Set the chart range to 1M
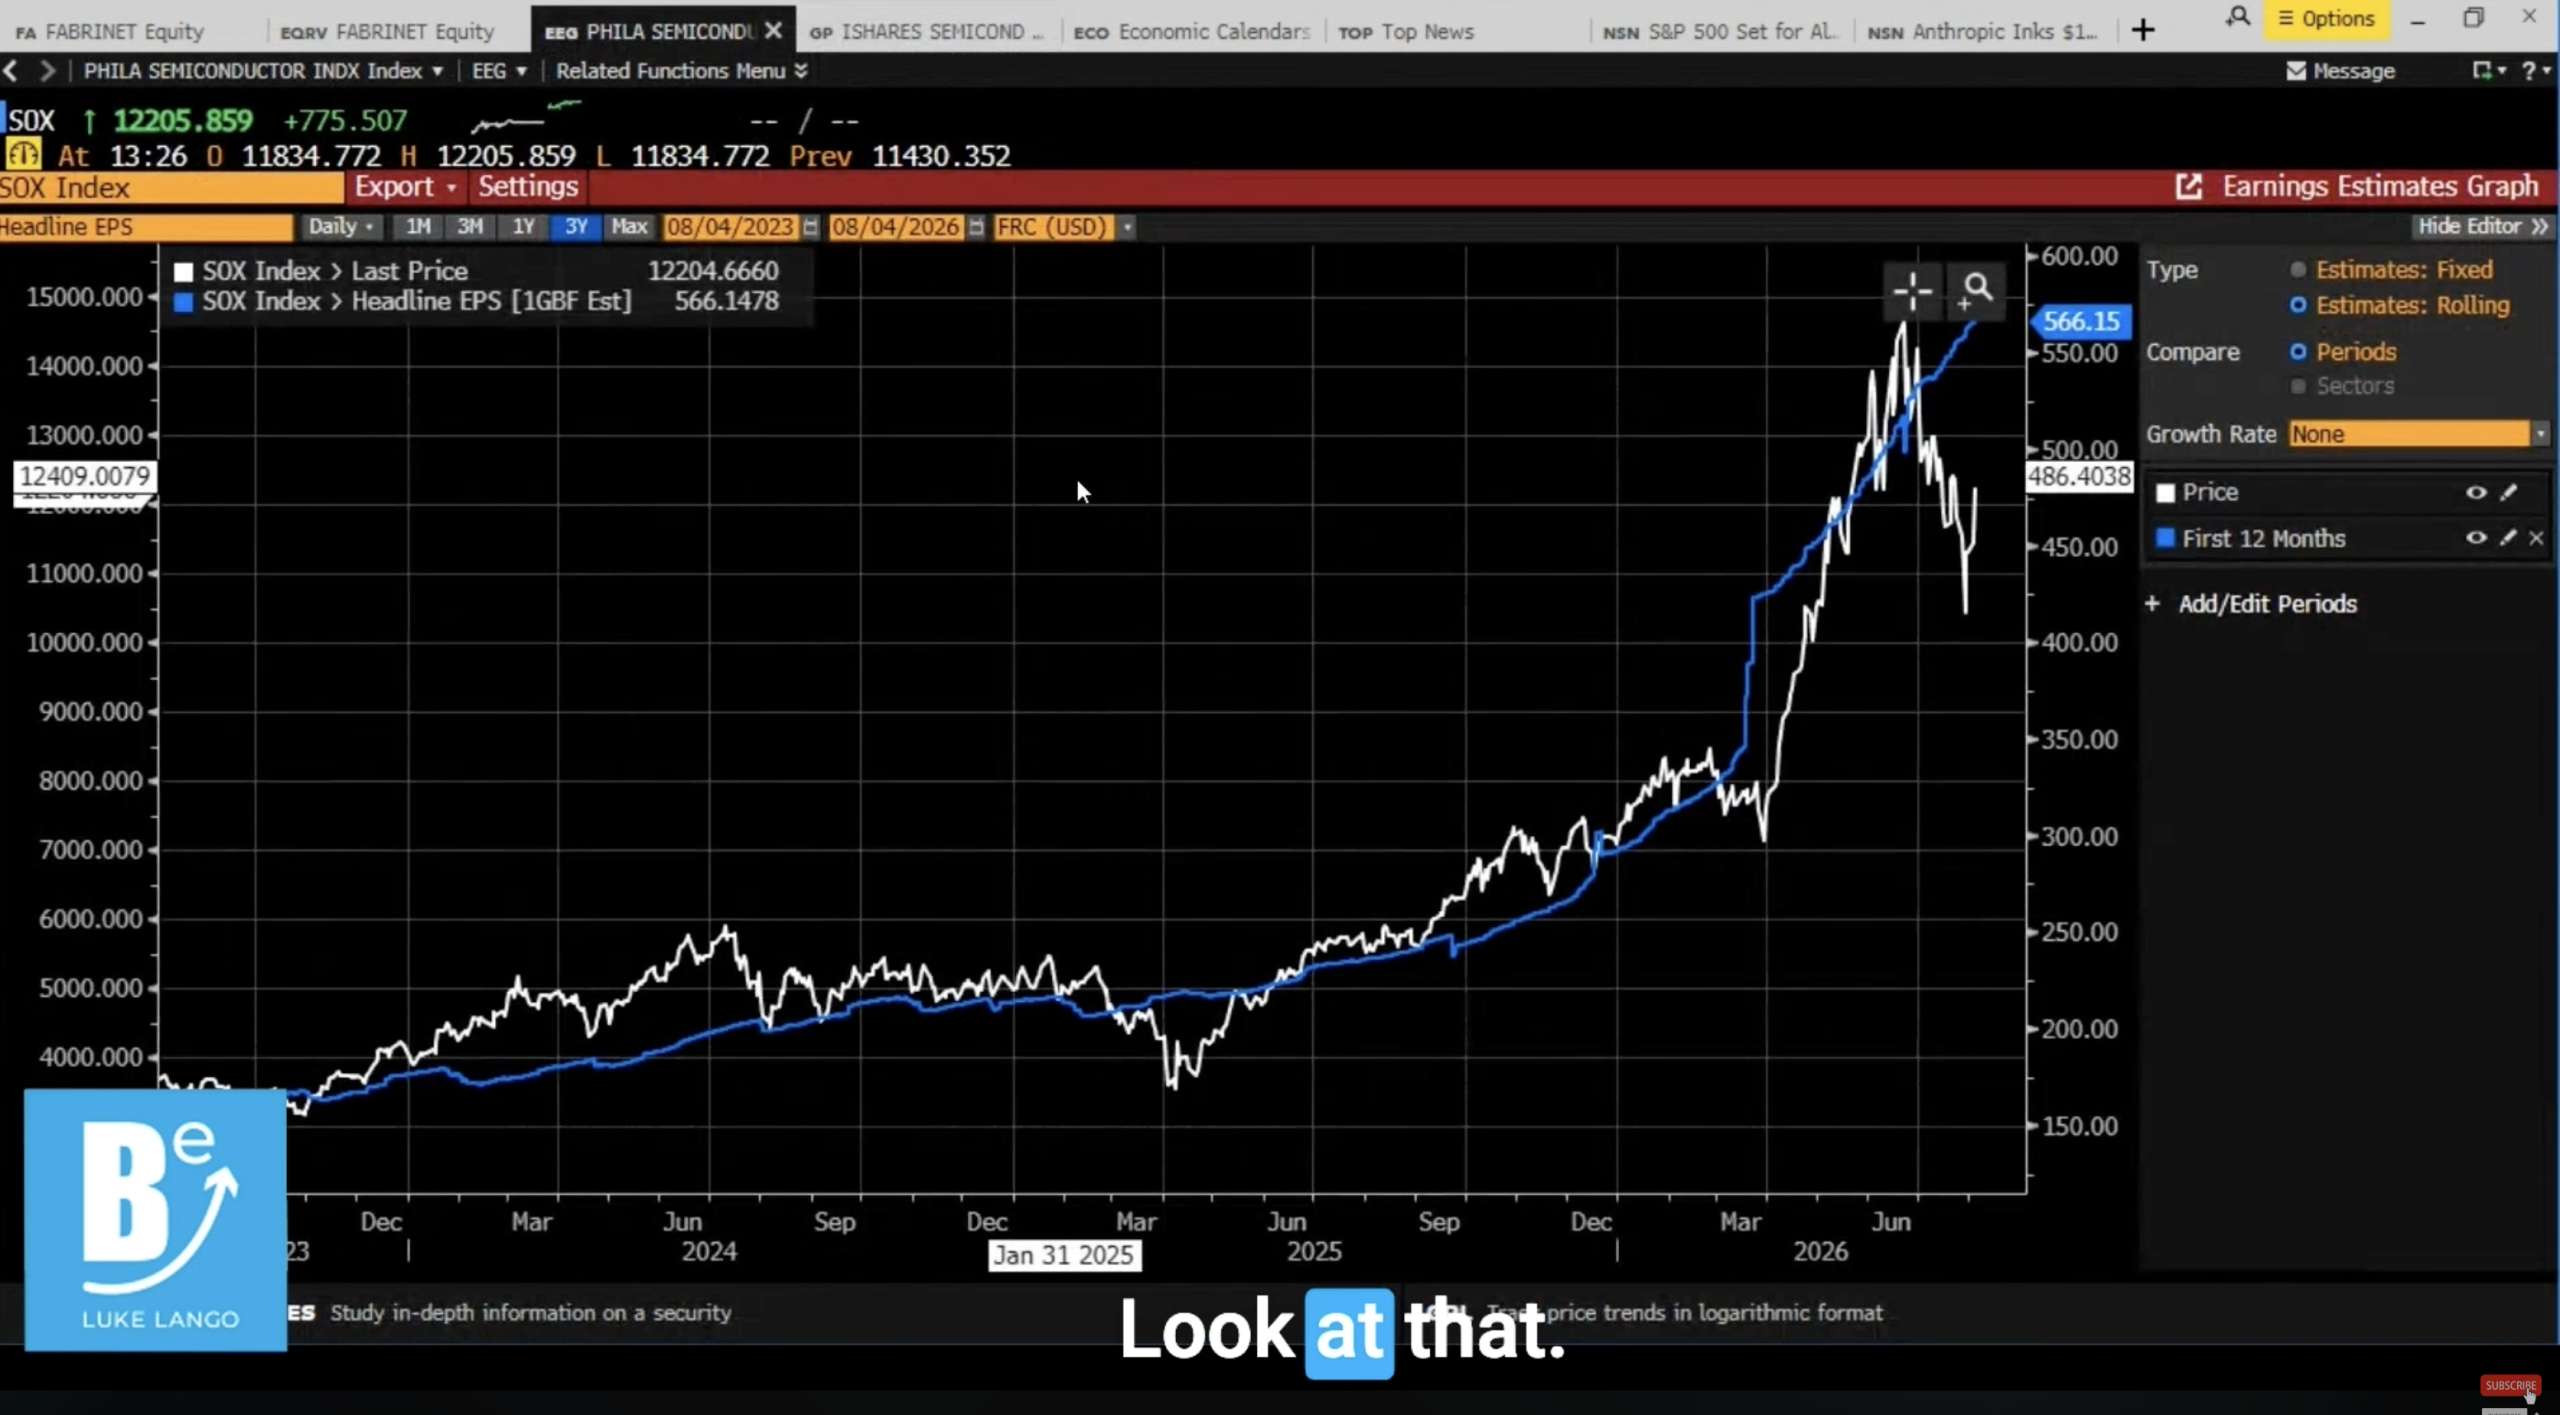The width and height of the screenshot is (2560, 1415). pos(418,227)
